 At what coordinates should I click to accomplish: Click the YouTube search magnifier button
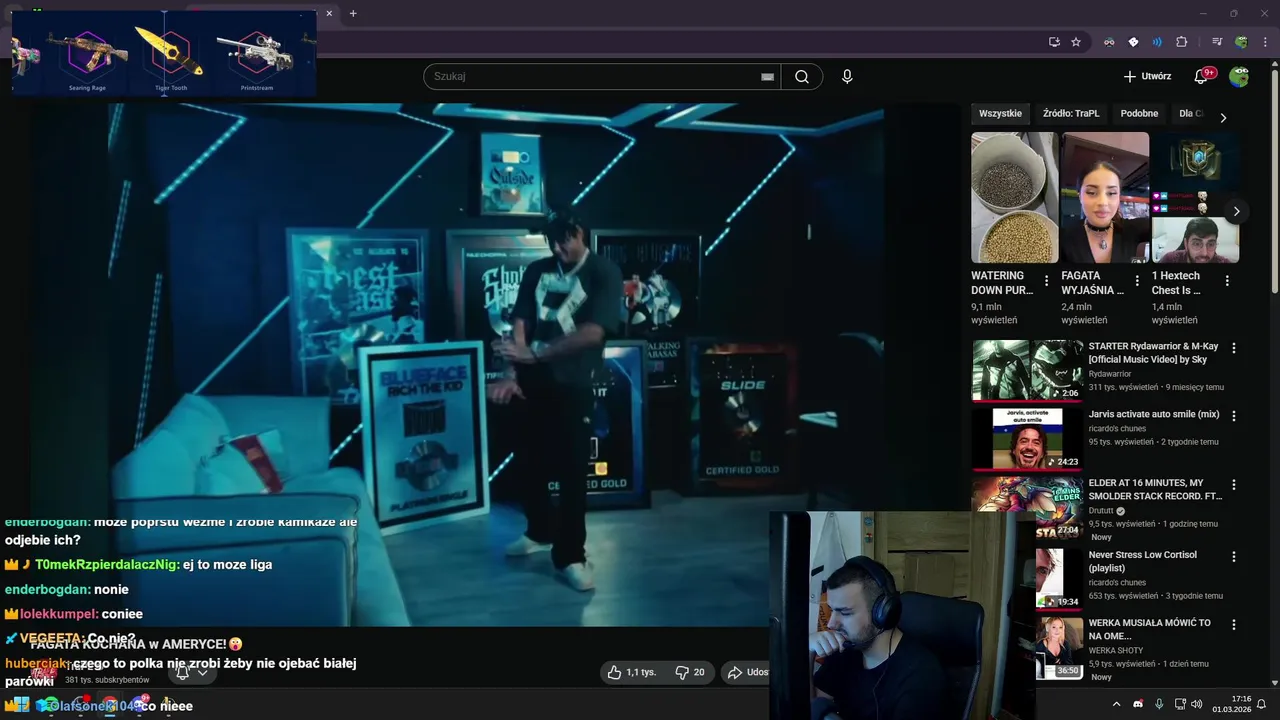coord(802,77)
